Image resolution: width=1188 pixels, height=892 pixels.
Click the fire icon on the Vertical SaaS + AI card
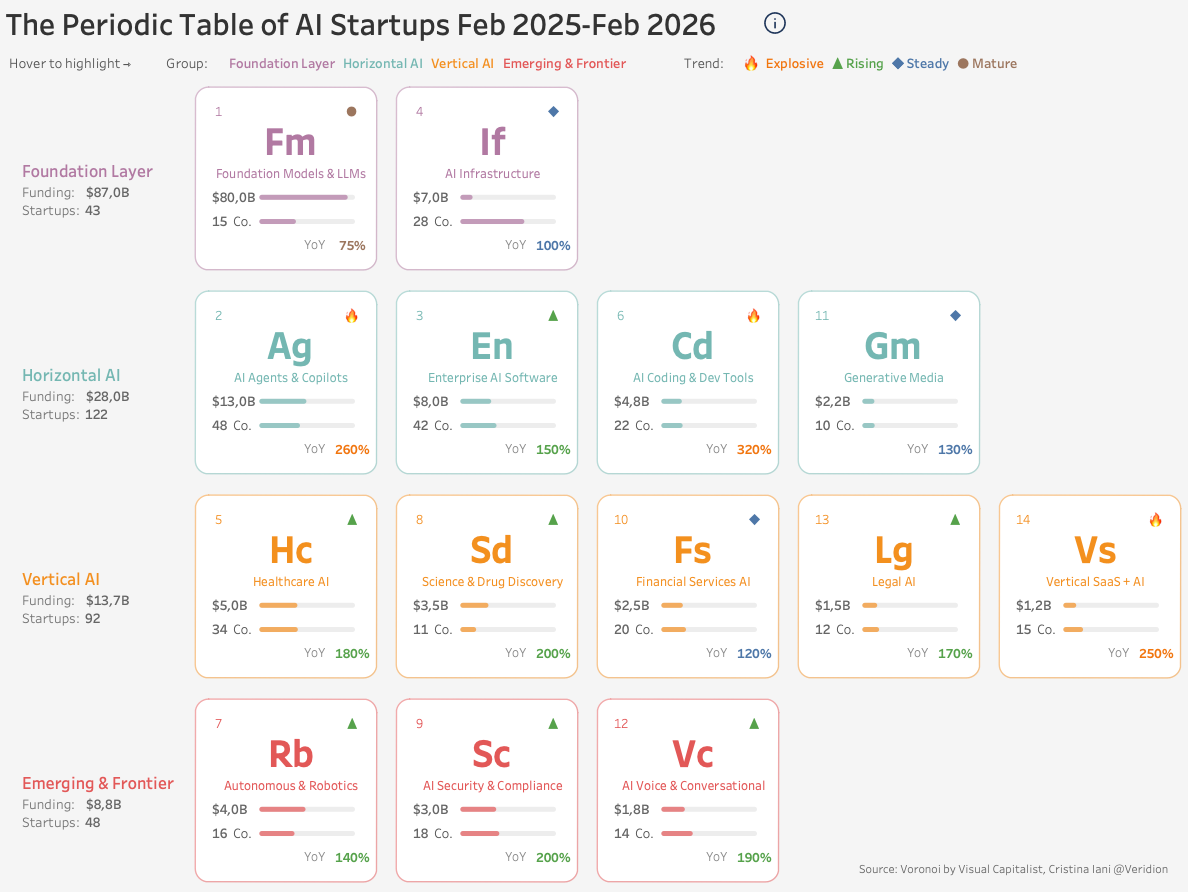pos(1155,520)
